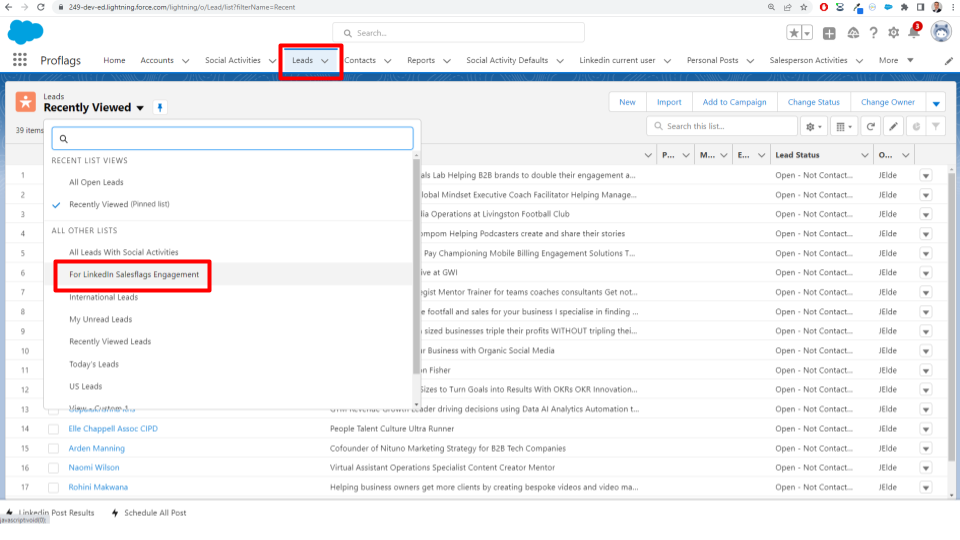The width and height of the screenshot is (960, 540).
Task: Click the Change Status button
Action: click(813, 102)
